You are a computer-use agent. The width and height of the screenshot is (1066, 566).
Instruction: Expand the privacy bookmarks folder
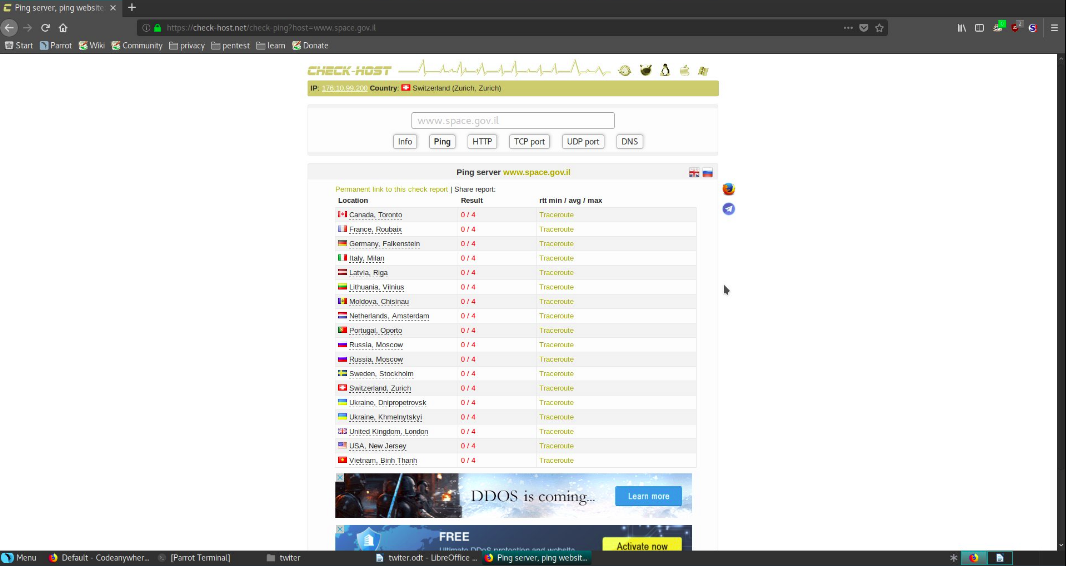pos(187,46)
